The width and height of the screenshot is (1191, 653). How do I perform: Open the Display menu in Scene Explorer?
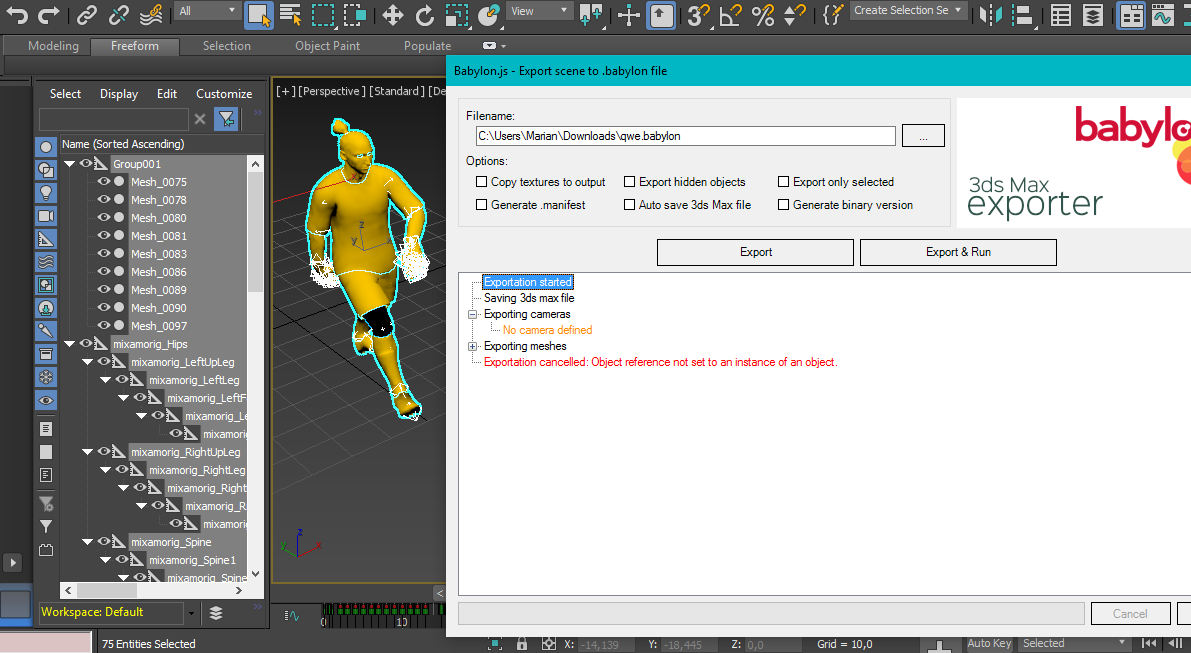[118, 94]
